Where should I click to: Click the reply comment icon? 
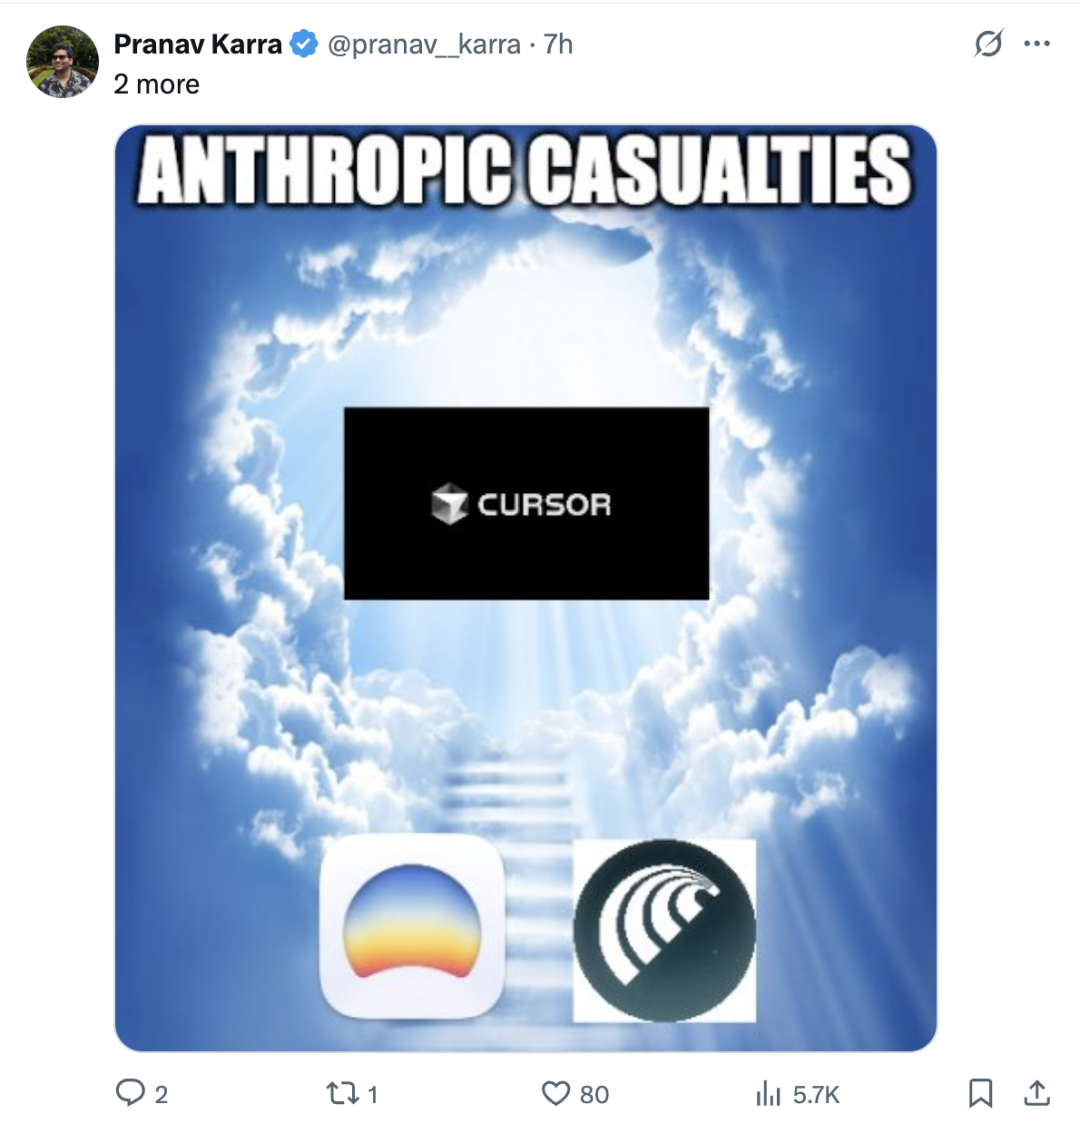coord(130,1093)
